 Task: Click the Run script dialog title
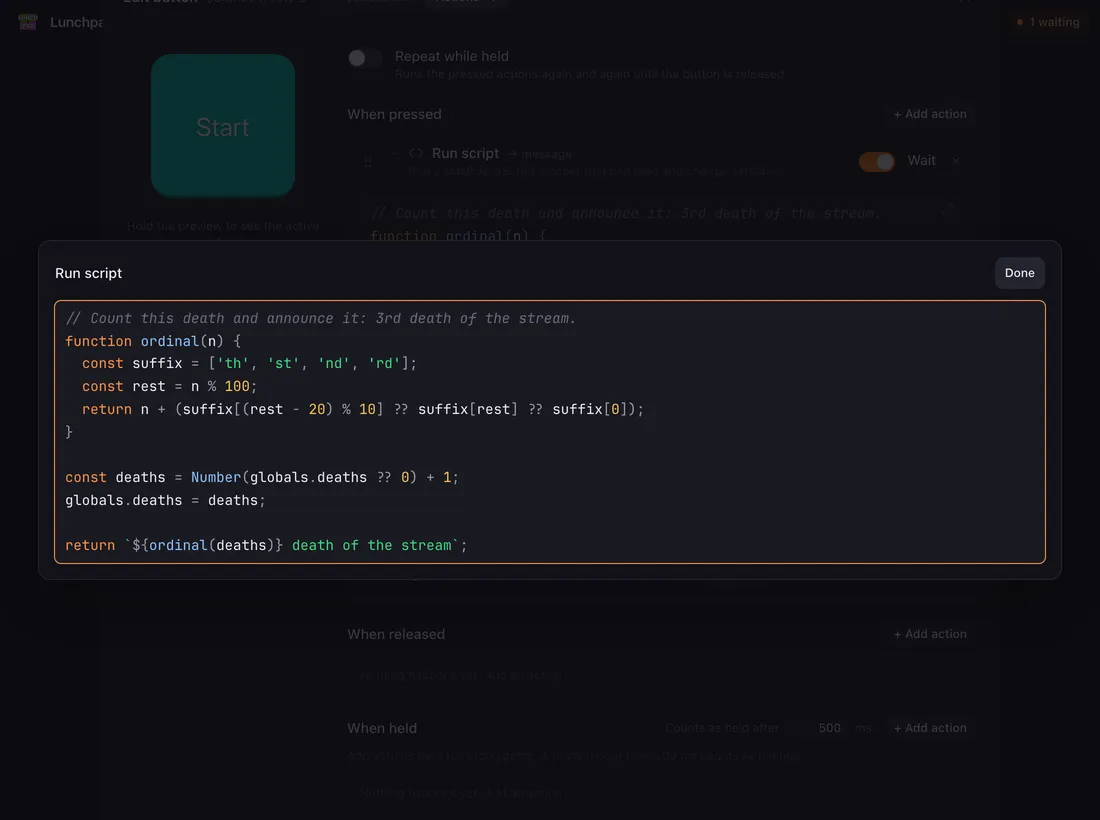tap(88, 273)
